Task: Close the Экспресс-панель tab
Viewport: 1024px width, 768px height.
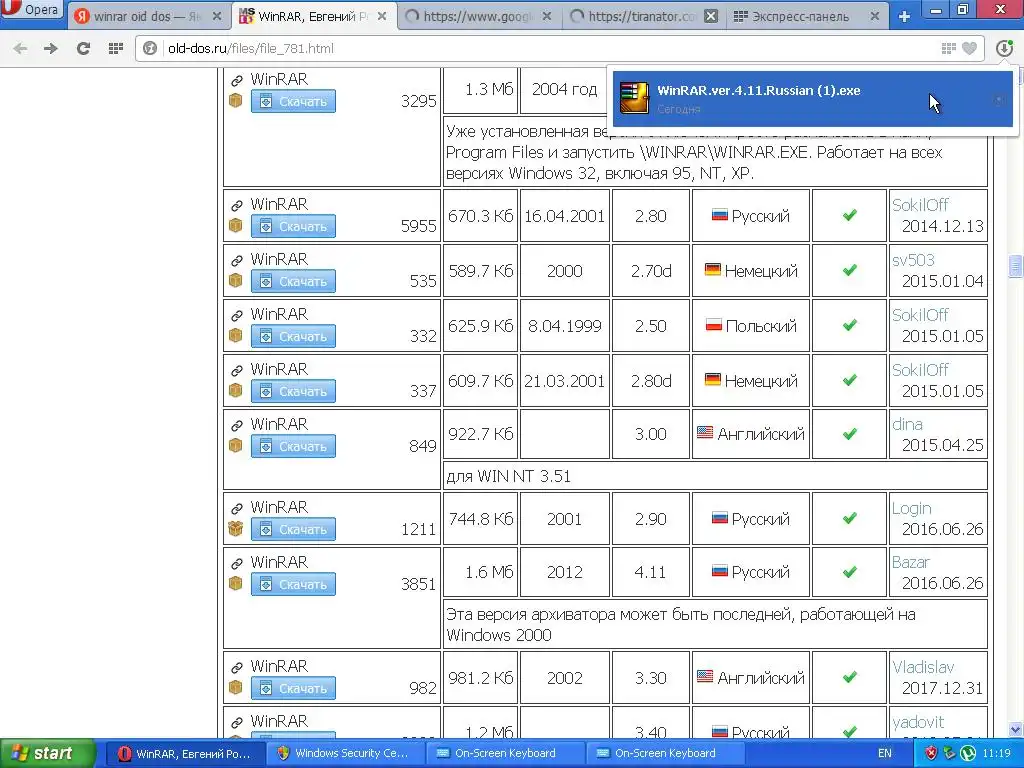Action: (x=874, y=16)
